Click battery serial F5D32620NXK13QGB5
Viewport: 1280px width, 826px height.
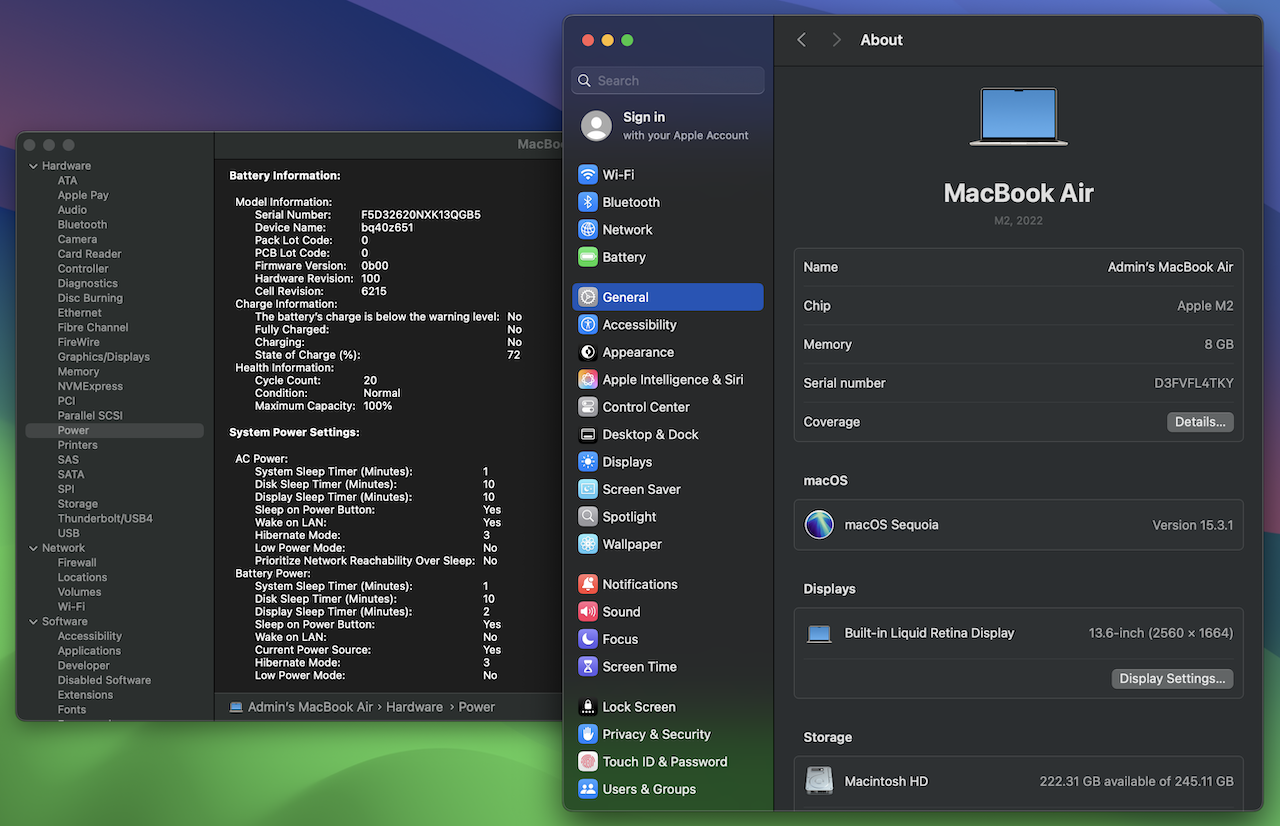click(x=421, y=215)
